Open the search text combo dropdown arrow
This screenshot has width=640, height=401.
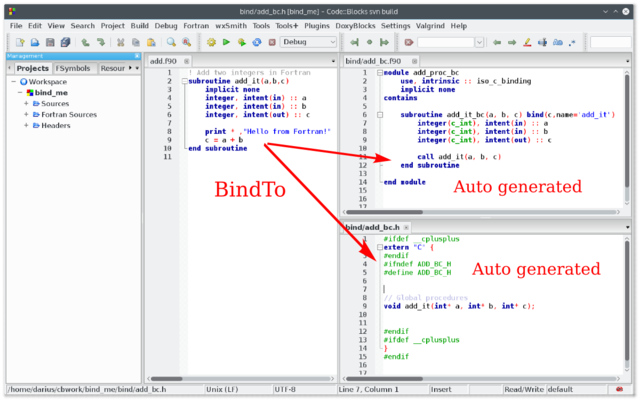pos(480,42)
